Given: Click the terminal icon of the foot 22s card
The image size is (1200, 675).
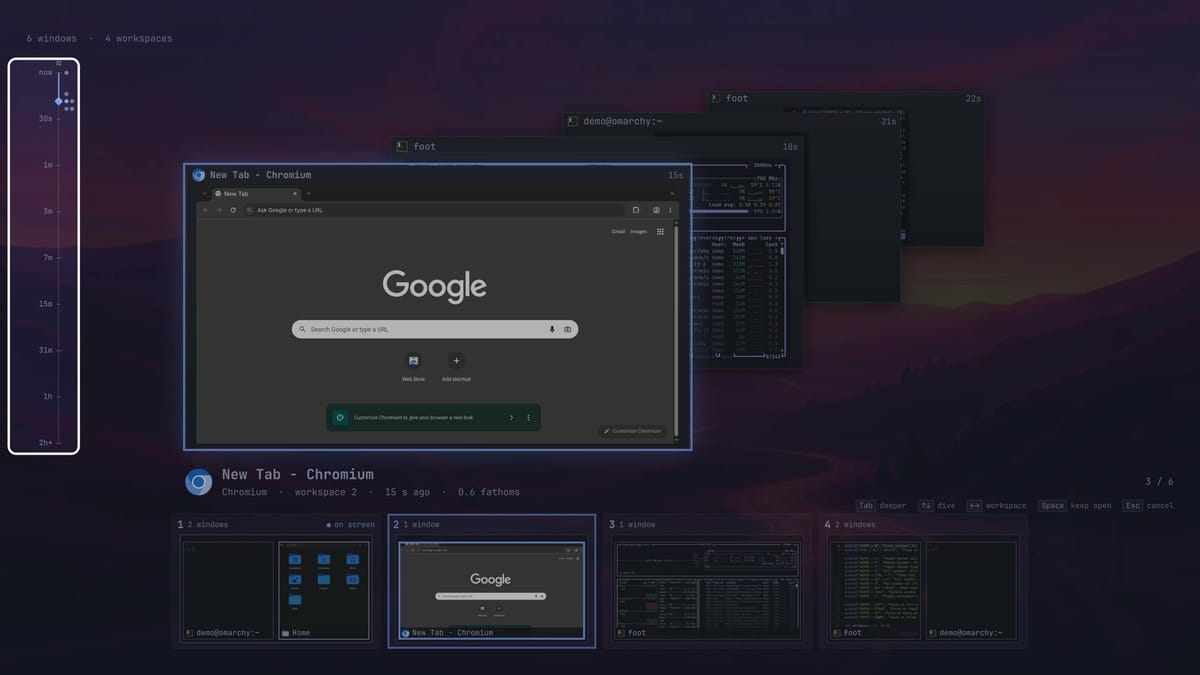Looking at the screenshot, I should tap(716, 98).
